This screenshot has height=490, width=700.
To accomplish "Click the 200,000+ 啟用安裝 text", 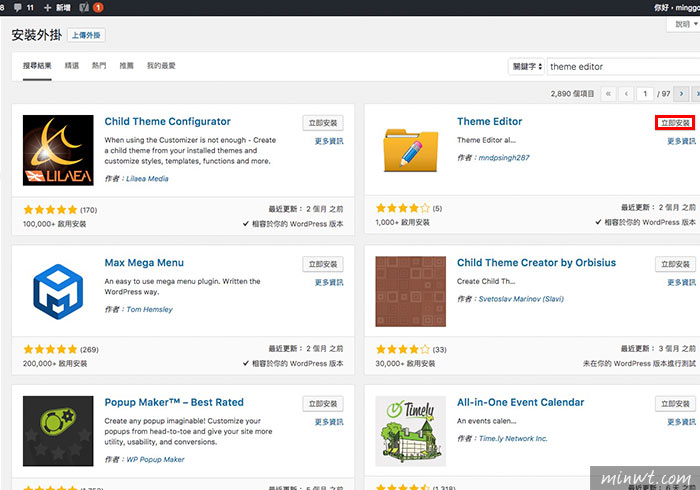I will 55,364.
